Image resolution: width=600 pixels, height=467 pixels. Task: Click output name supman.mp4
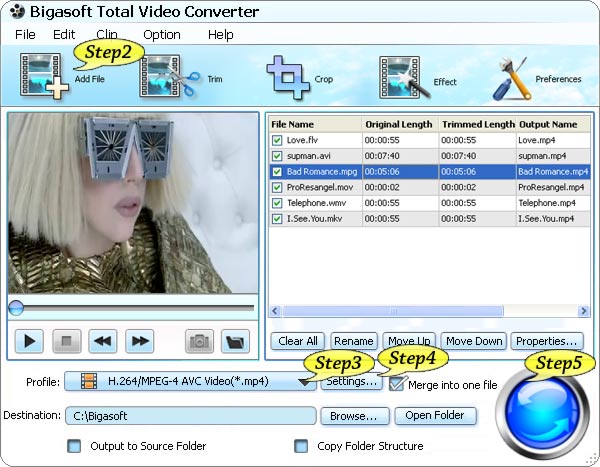pos(542,156)
